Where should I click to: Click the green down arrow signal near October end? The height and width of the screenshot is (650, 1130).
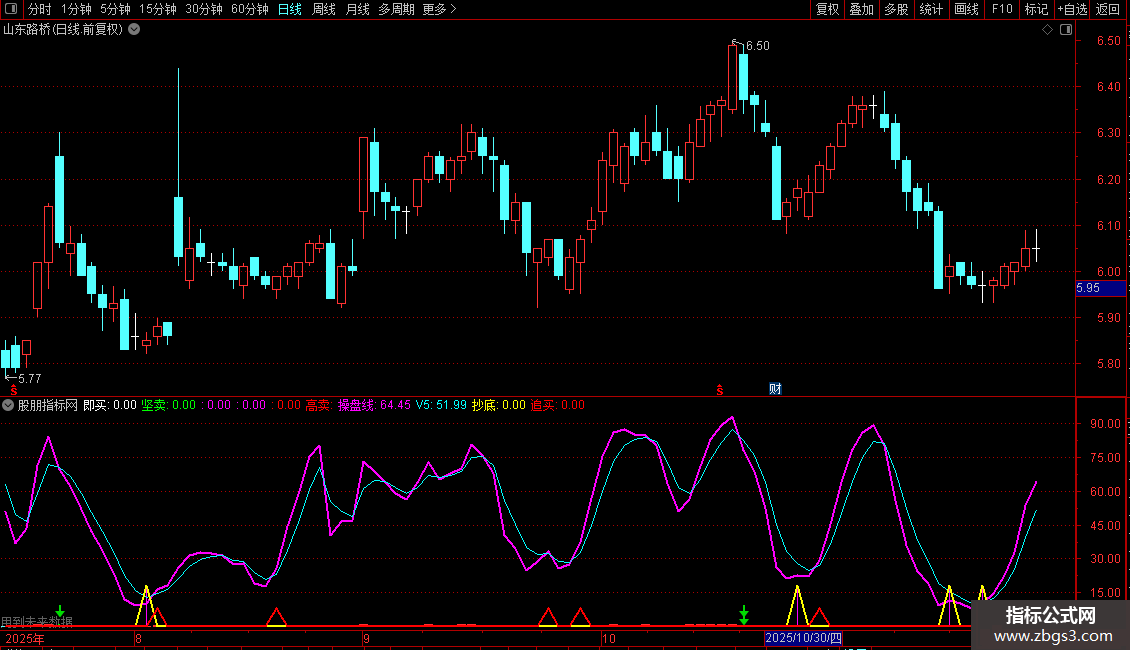coord(744,615)
